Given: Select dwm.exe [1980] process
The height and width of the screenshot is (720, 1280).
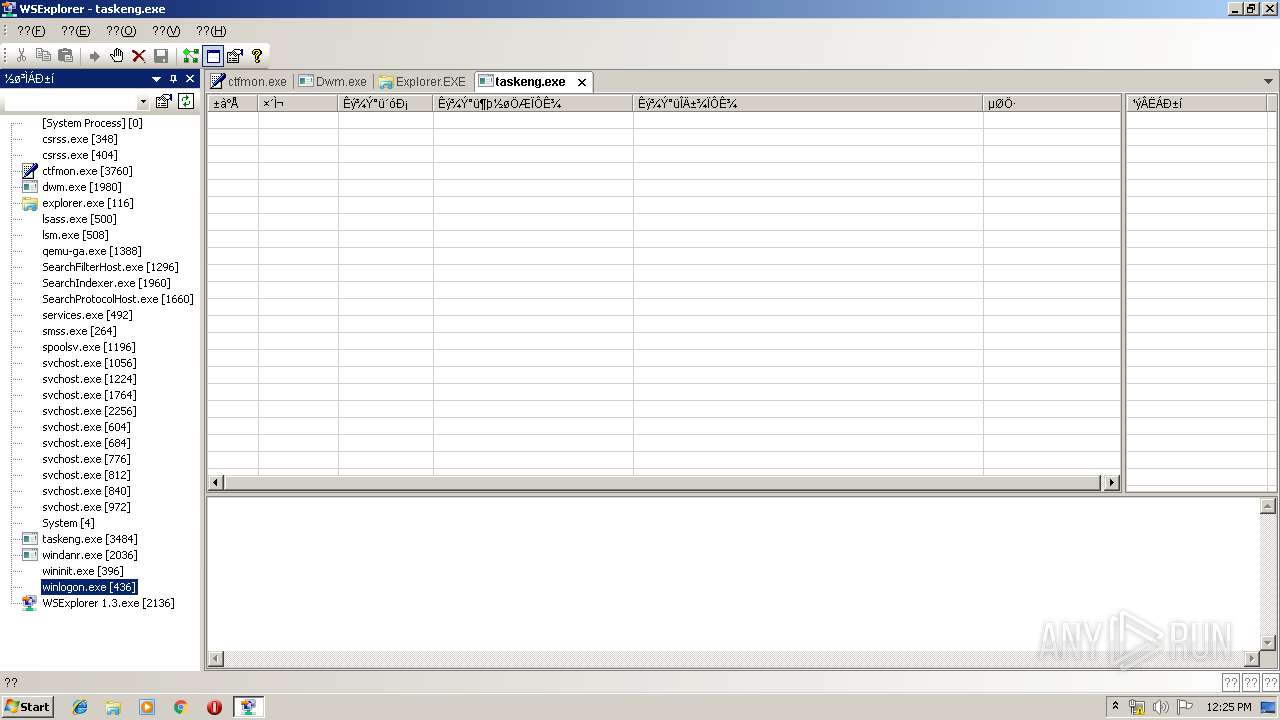Looking at the screenshot, I should coord(82,187).
